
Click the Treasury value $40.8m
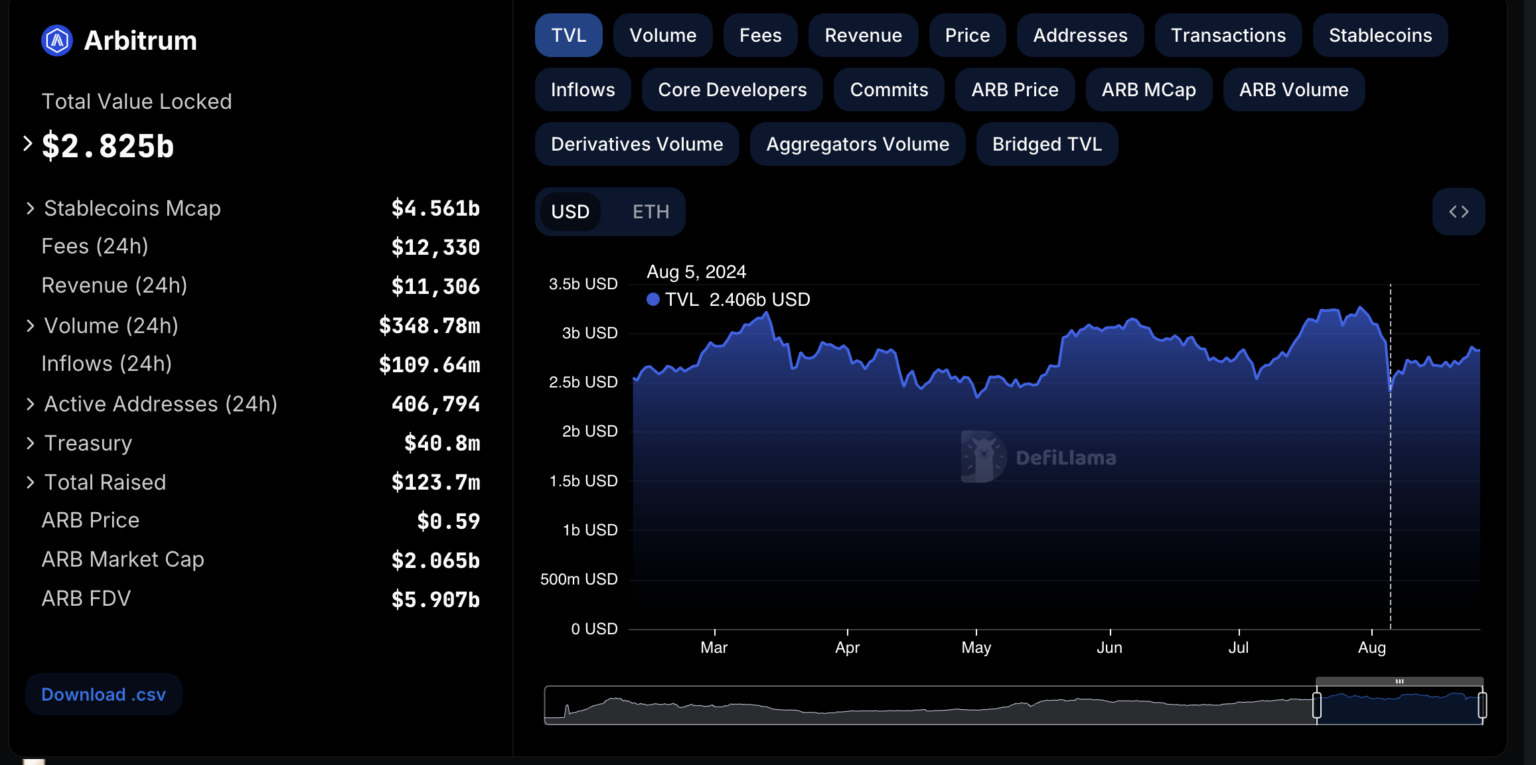(x=443, y=443)
